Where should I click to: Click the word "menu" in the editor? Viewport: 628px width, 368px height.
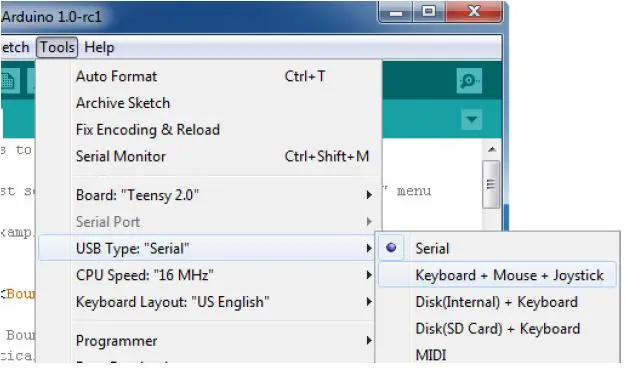point(414,191)
